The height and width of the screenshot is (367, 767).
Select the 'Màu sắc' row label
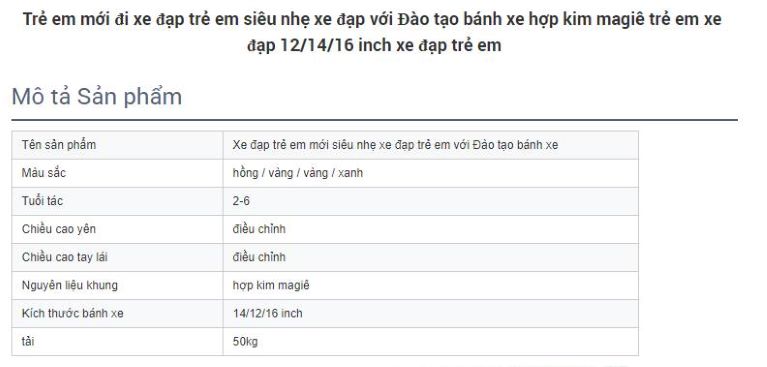tap(44, 173)
